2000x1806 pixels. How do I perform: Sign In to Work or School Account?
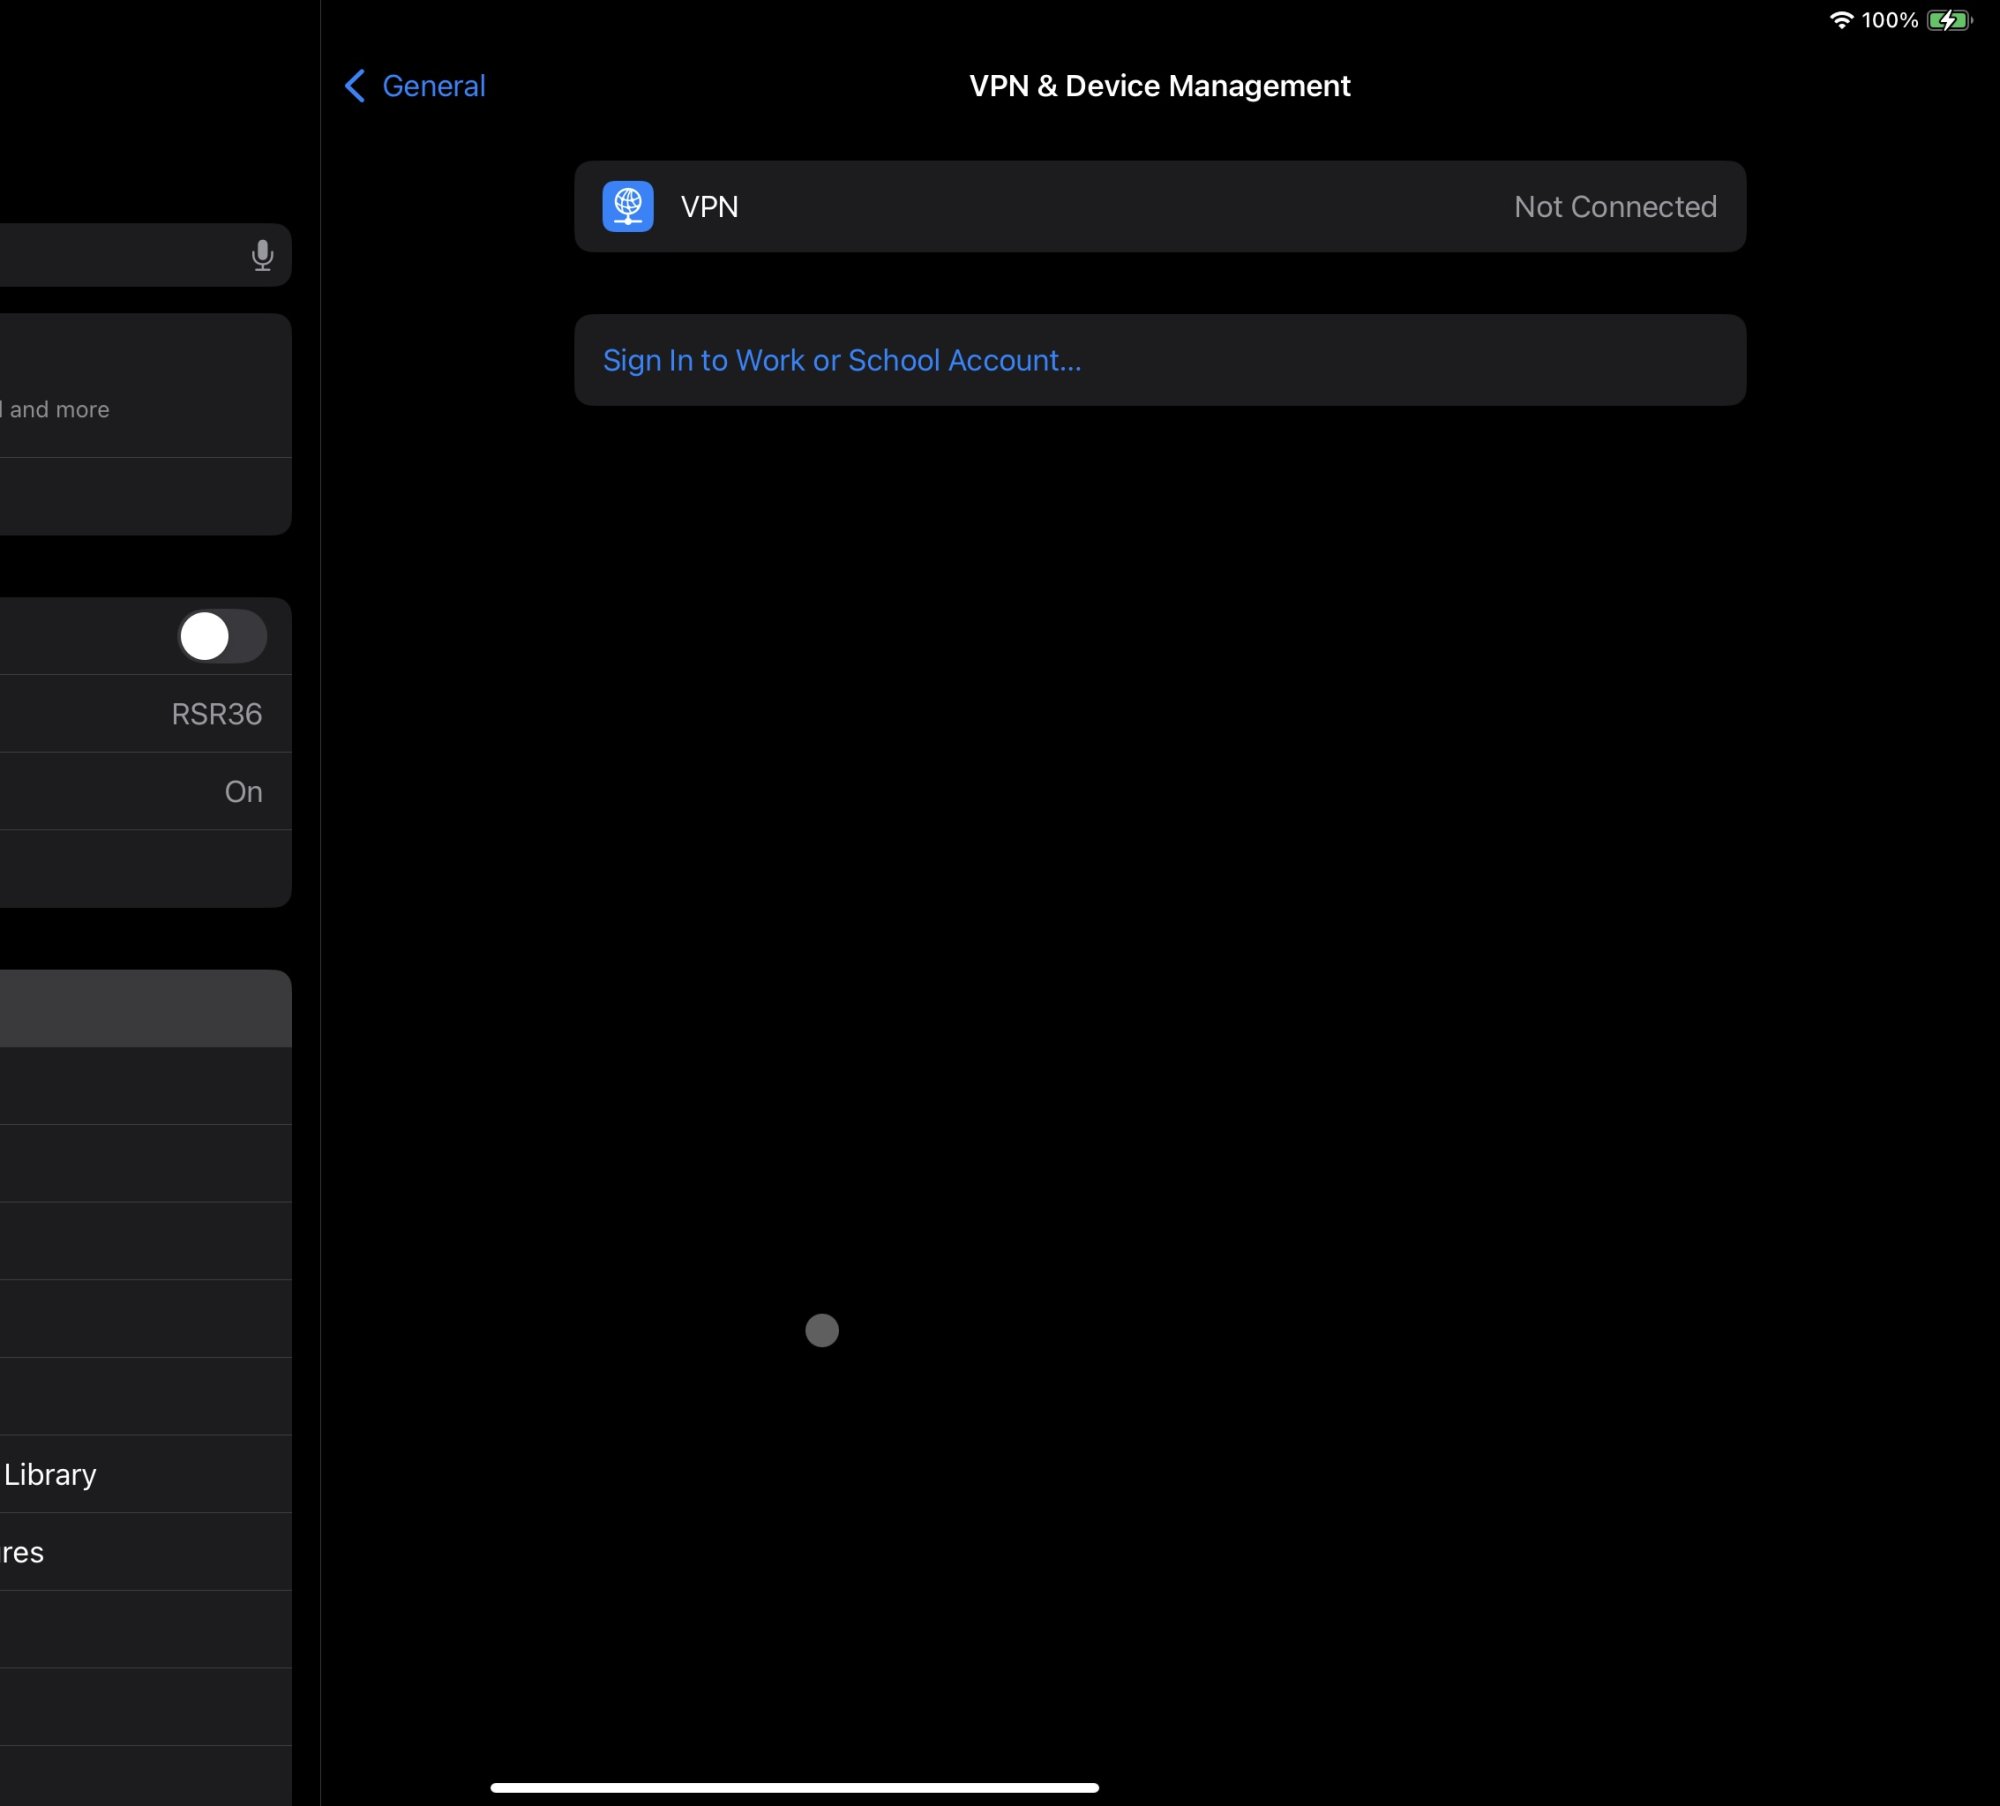click(x=842, y=360)
